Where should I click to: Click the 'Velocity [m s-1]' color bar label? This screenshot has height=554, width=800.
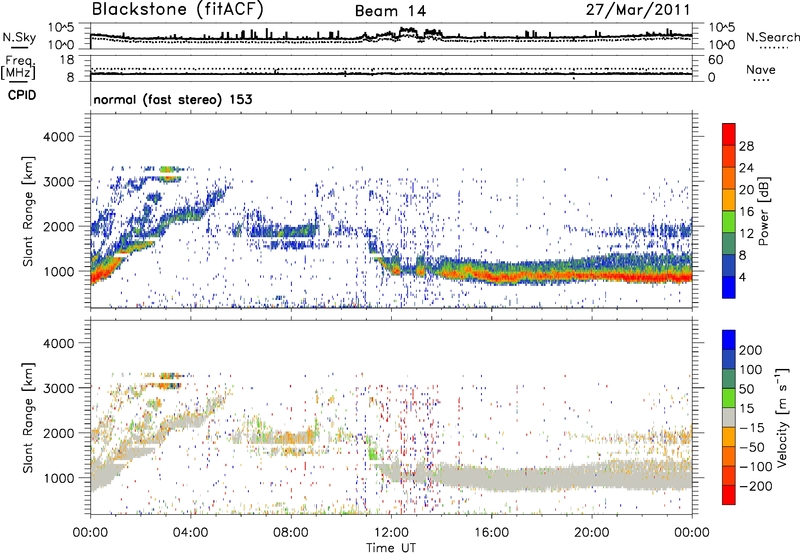[x=782, y=417]
